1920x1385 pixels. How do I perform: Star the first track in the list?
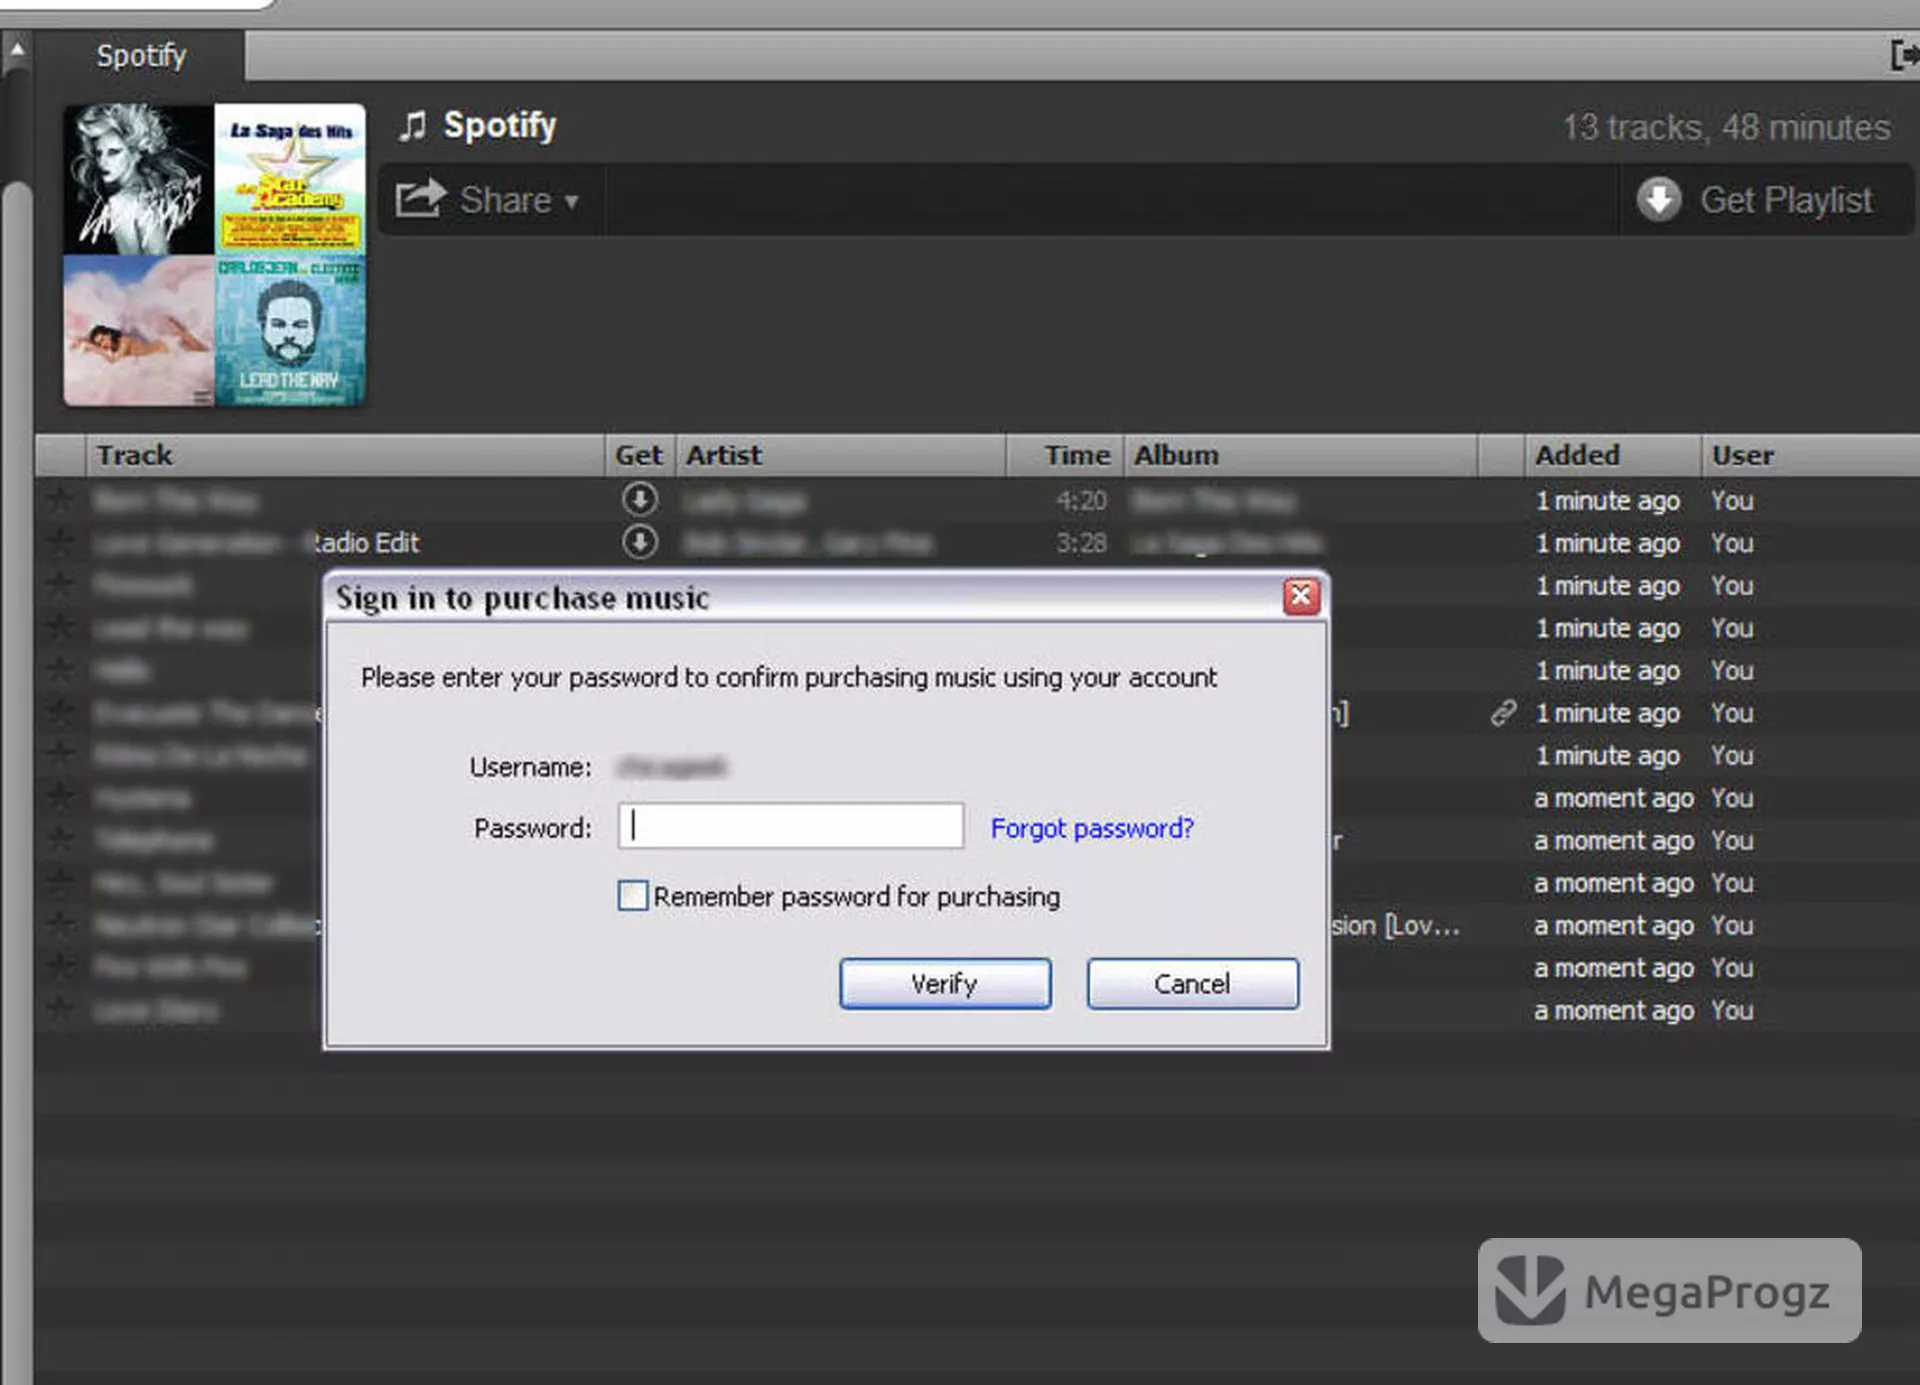coord(60,499)
